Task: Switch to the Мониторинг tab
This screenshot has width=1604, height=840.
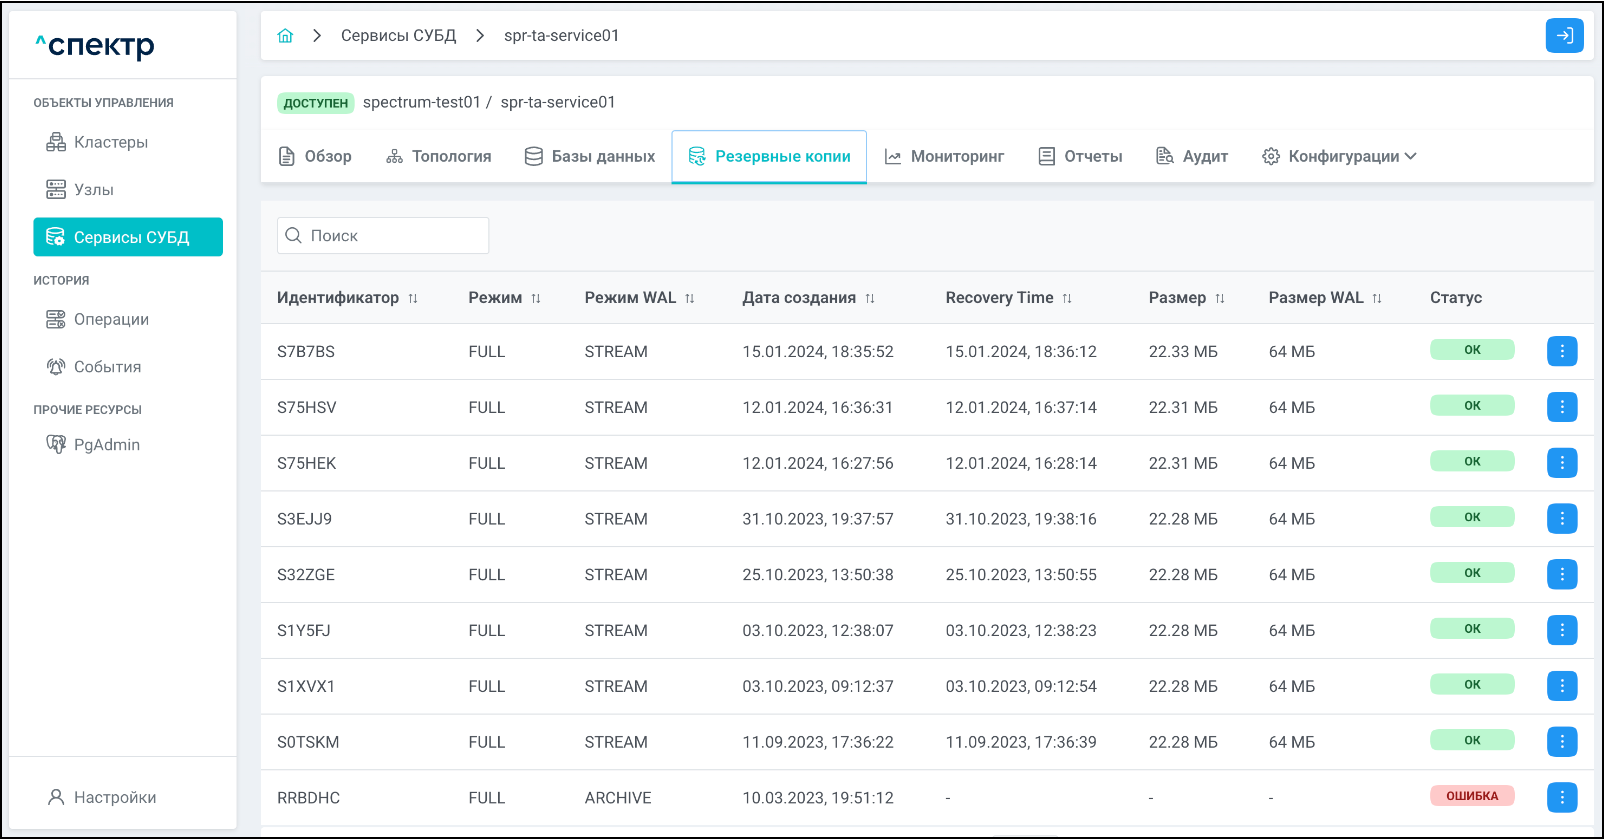Action: click(944, 156)
